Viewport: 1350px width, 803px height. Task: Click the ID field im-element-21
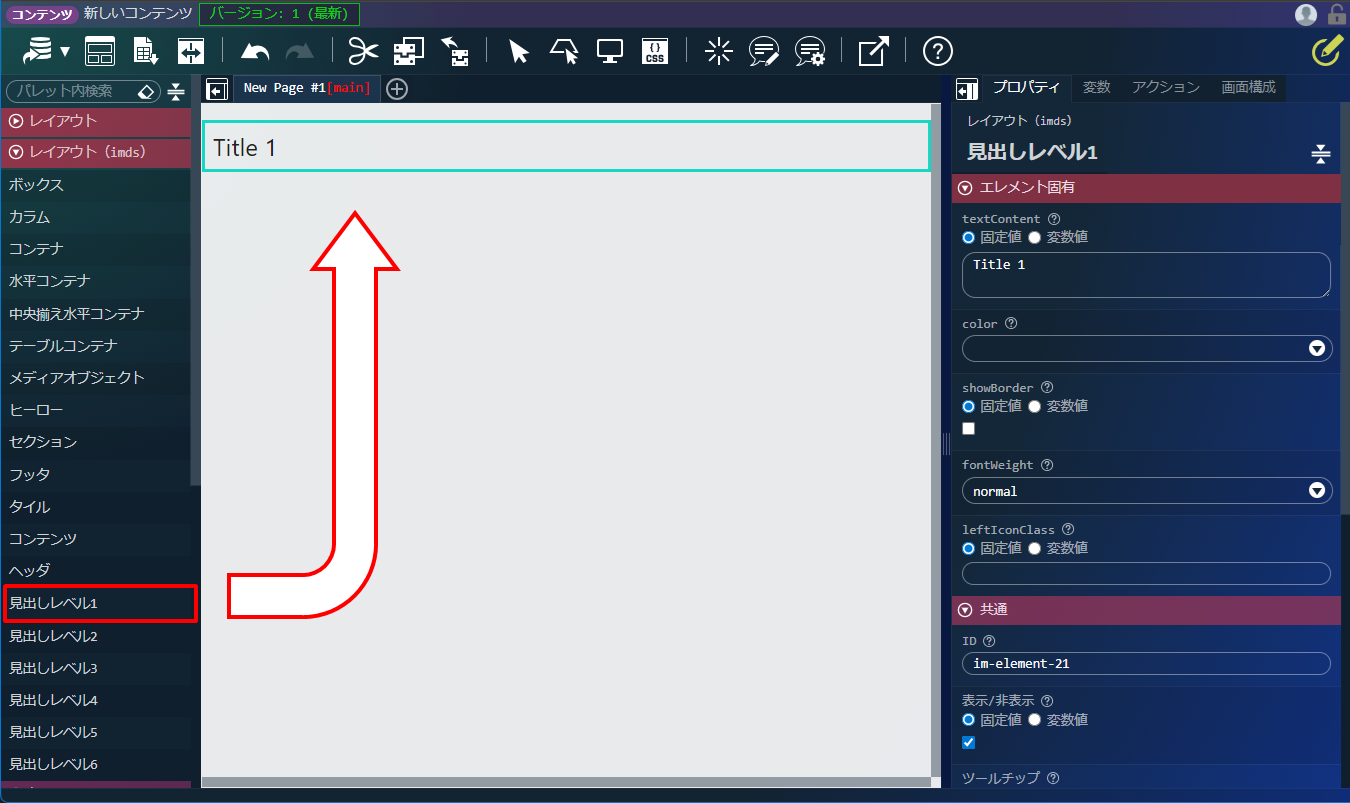click(1146, 664)
